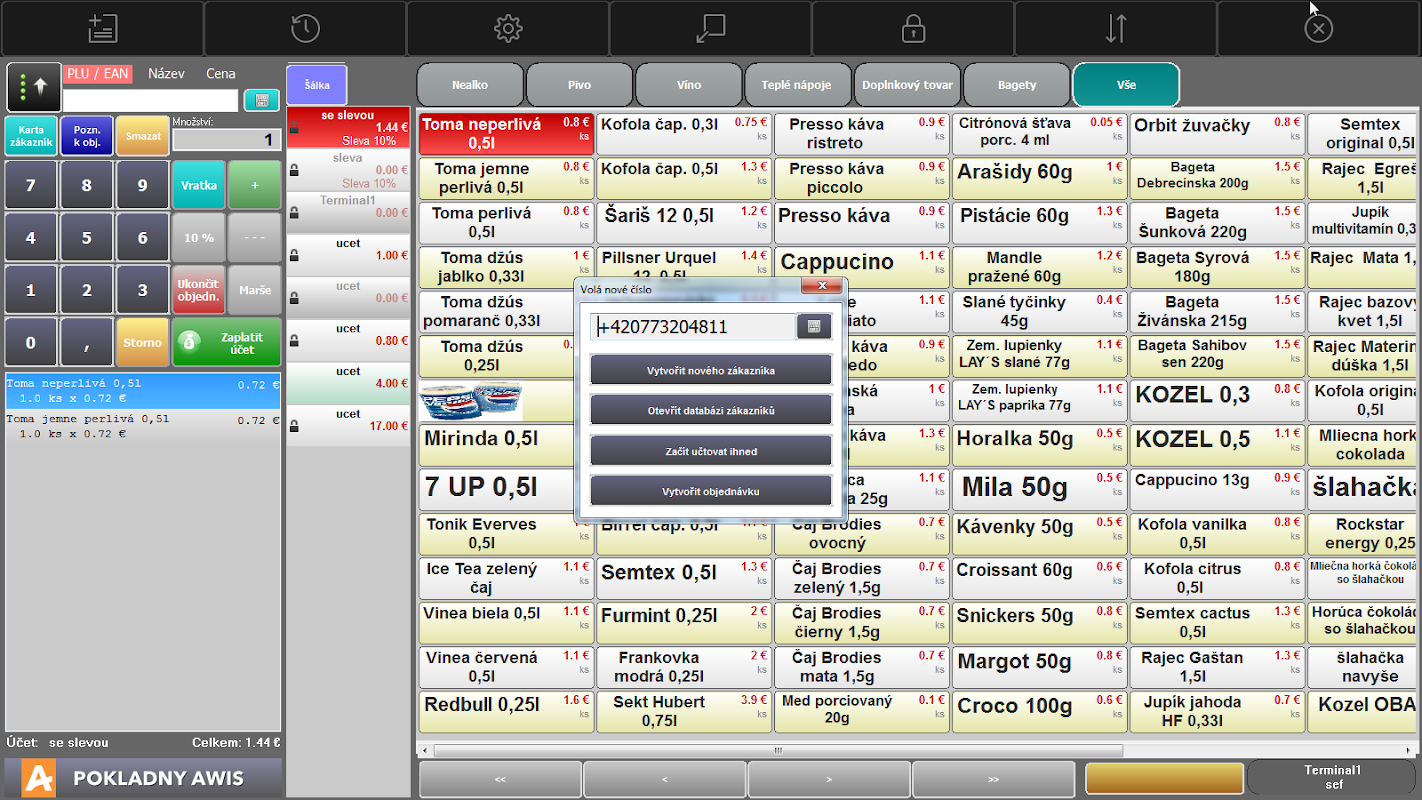Switch search mode to Cena
This screenshot has width=1422, height=800.
point(221,73)
